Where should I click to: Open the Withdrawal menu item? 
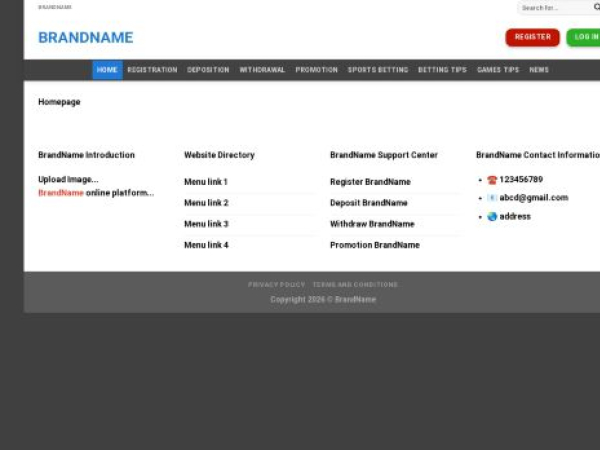pos(262,70)
